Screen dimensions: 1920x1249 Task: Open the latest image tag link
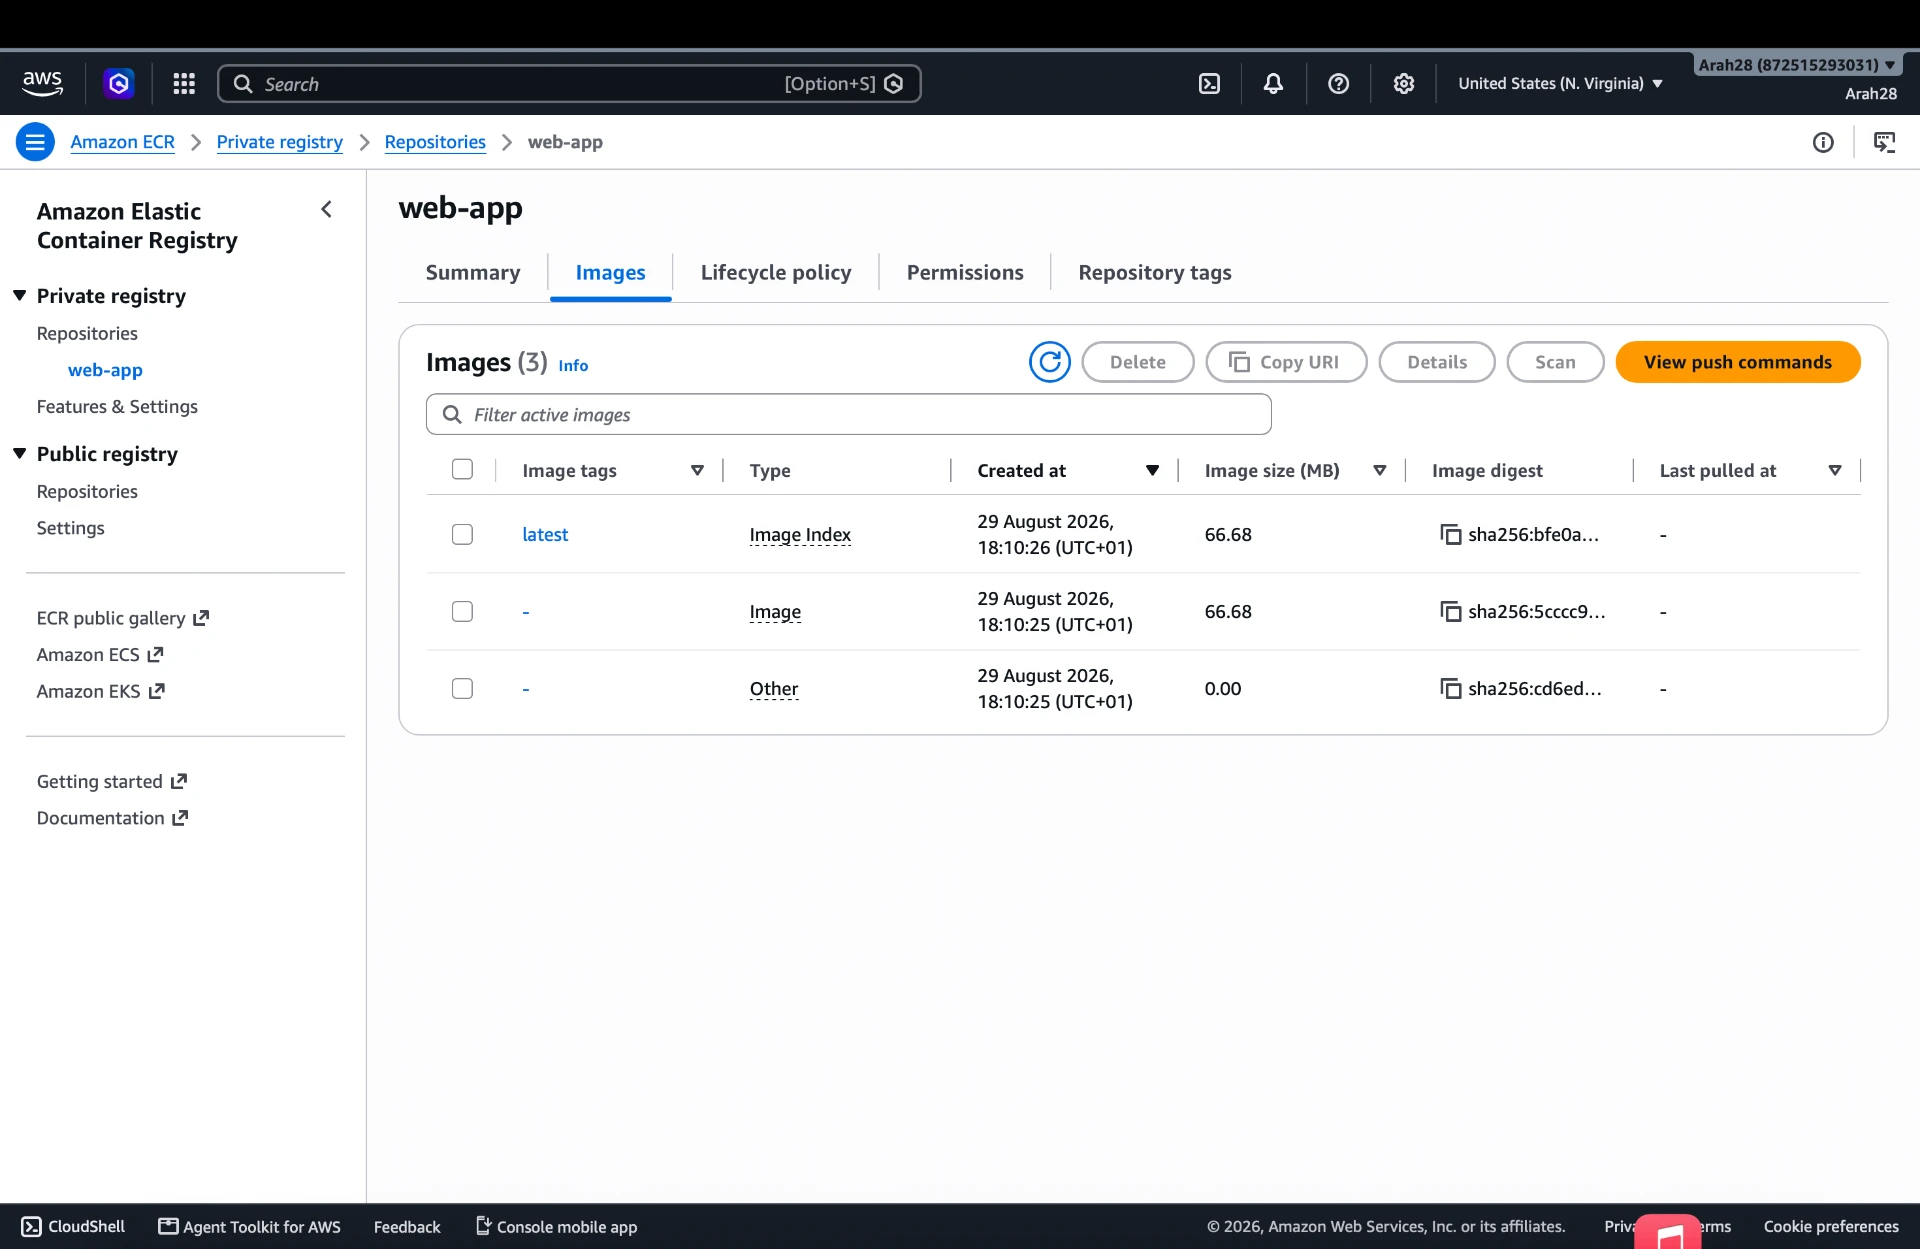point(545,535)
